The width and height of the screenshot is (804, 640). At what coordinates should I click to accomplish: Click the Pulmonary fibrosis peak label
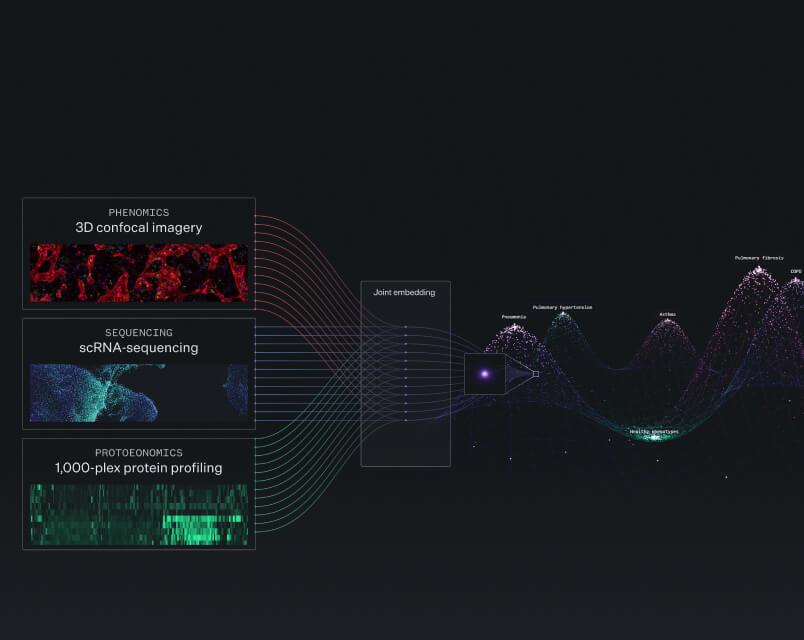759,258
